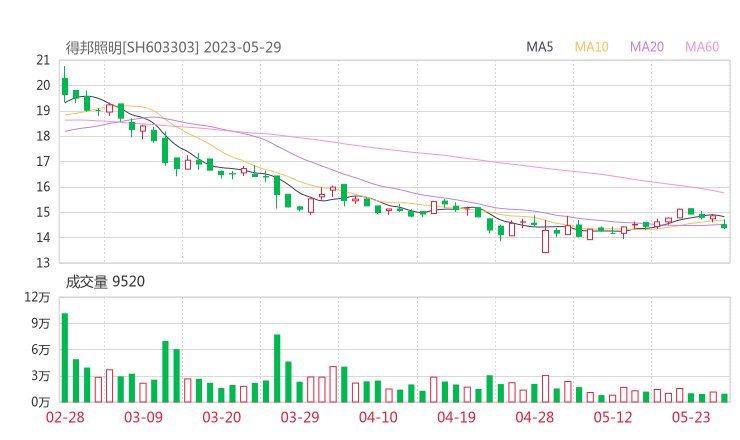Click the chart title 得邦照明[SH603303] 2023-05-29
Screen dimensions: 740x440
point(173,47)
